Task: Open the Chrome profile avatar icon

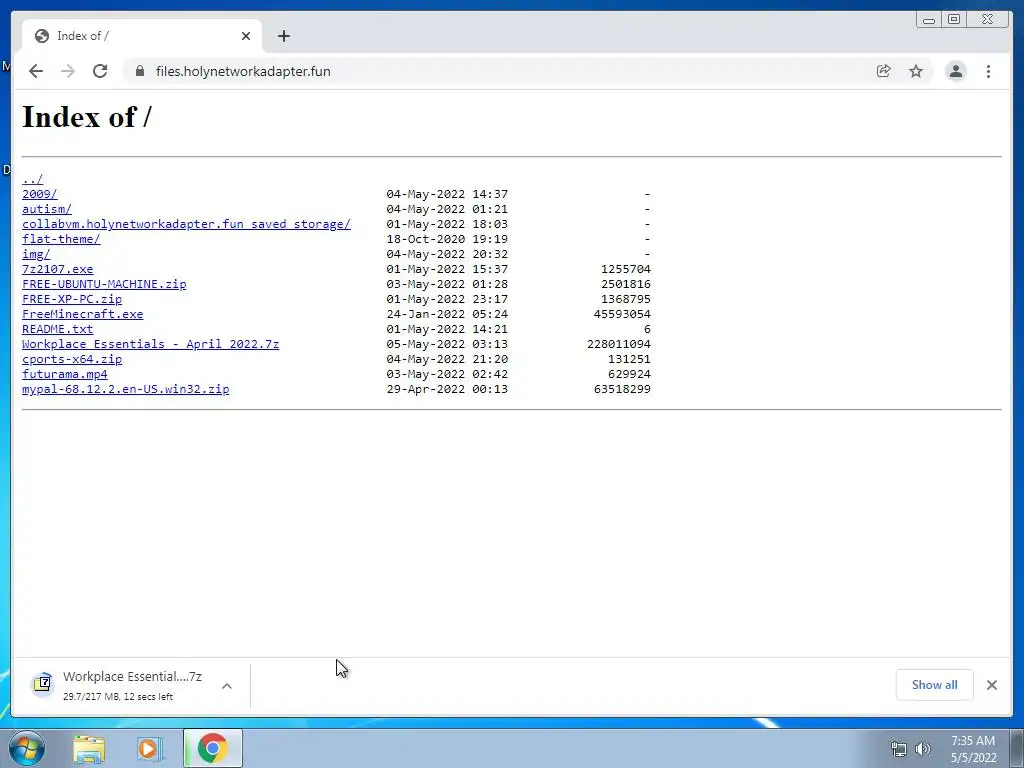Action: 955,71
